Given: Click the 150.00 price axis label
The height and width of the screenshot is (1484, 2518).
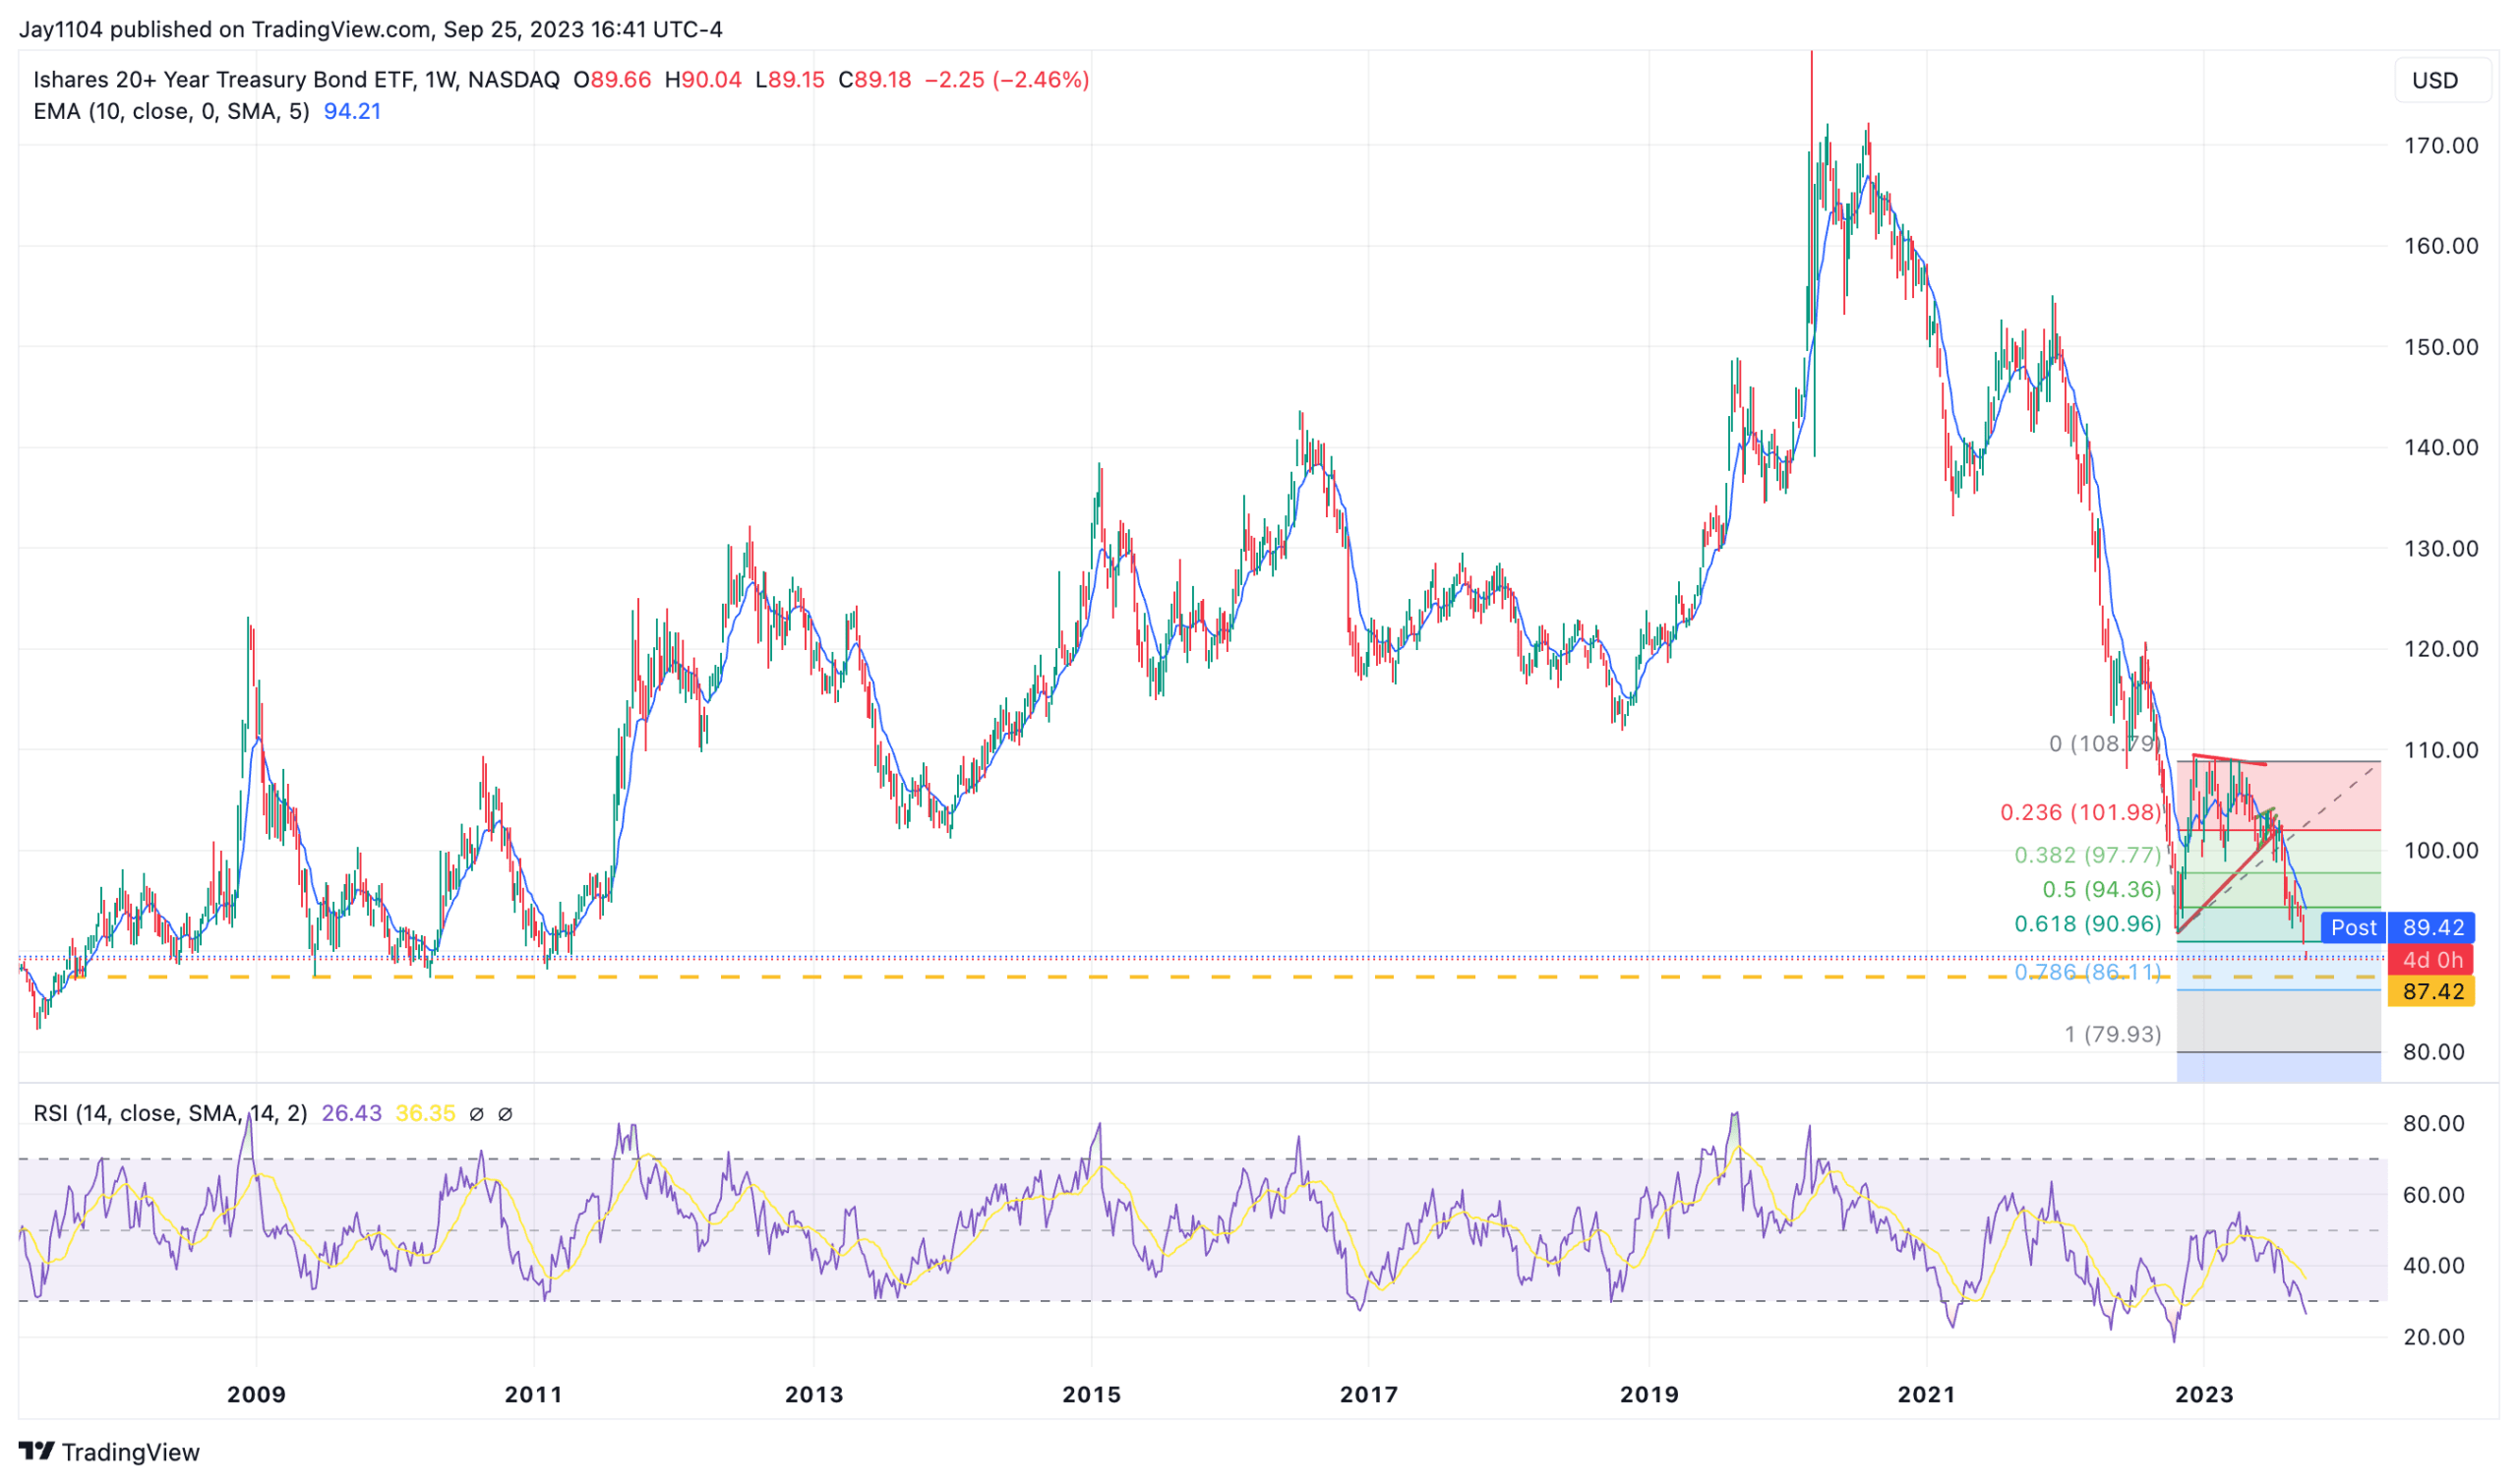Looking at the screenshot, I should tap(2440, 347).
